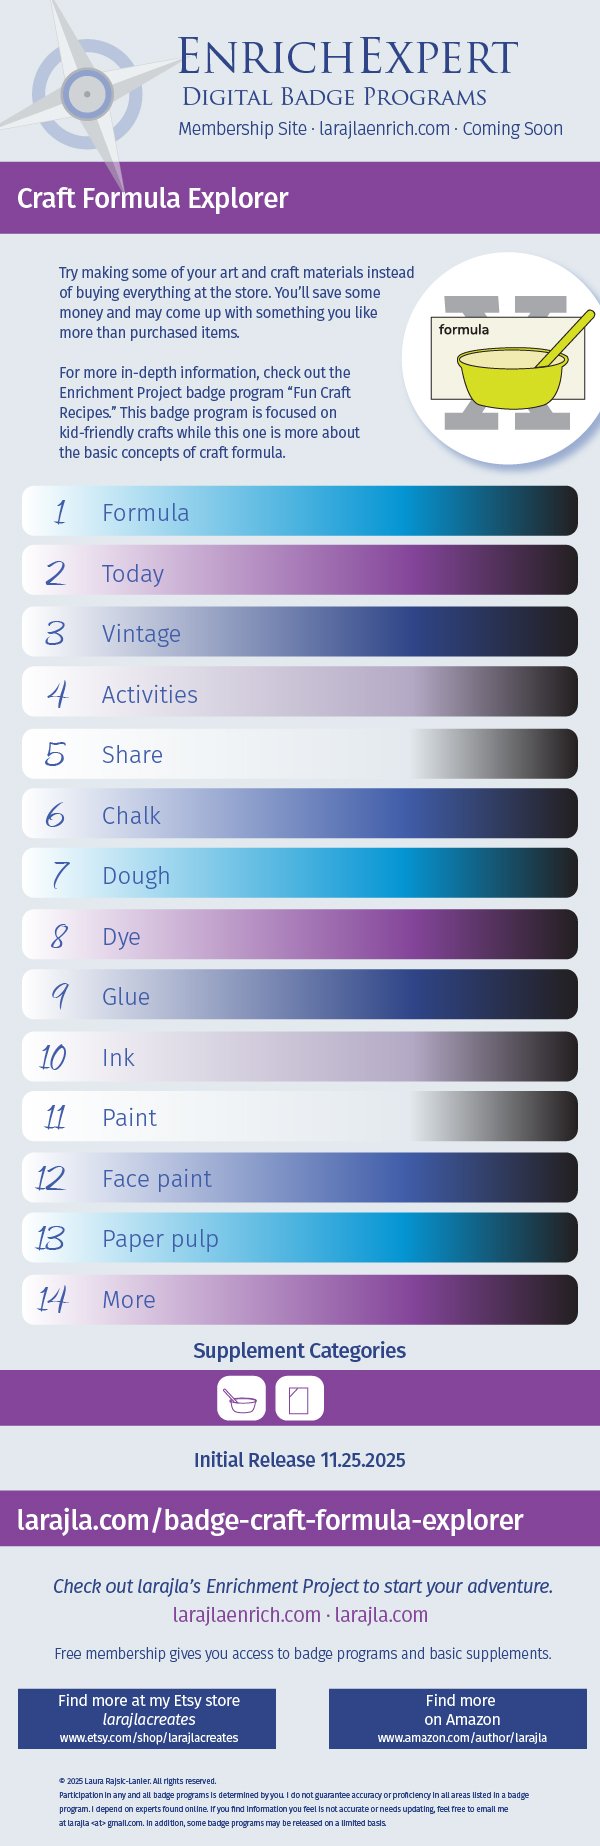Image resolution: width=600 pixels, height=1846 pixels.
Task: Select the Vintage step bar
Action: 299,632
